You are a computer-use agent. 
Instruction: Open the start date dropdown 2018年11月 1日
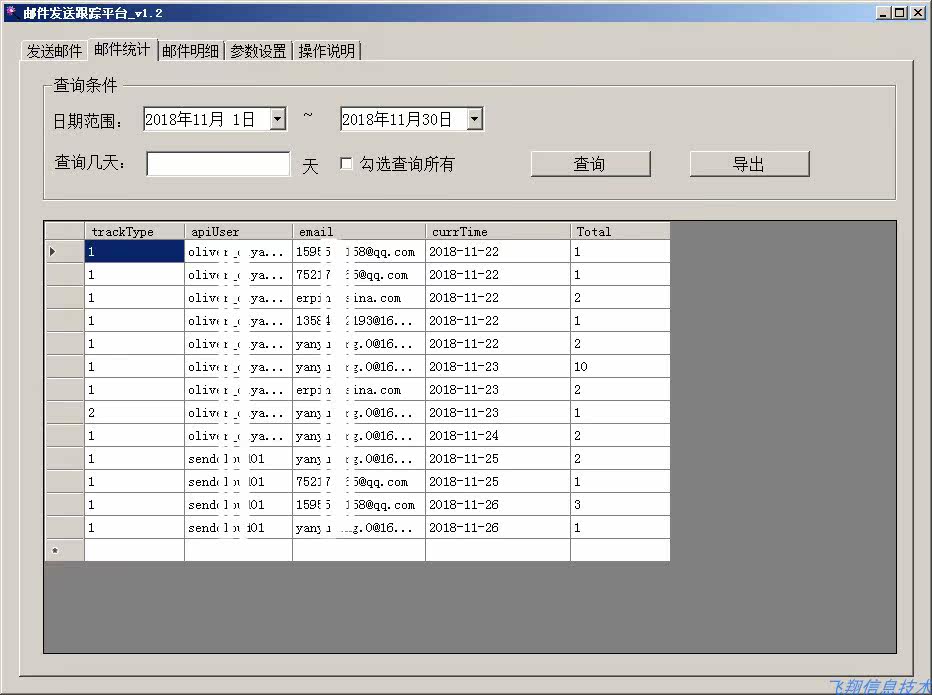click(x=278, y=119)
